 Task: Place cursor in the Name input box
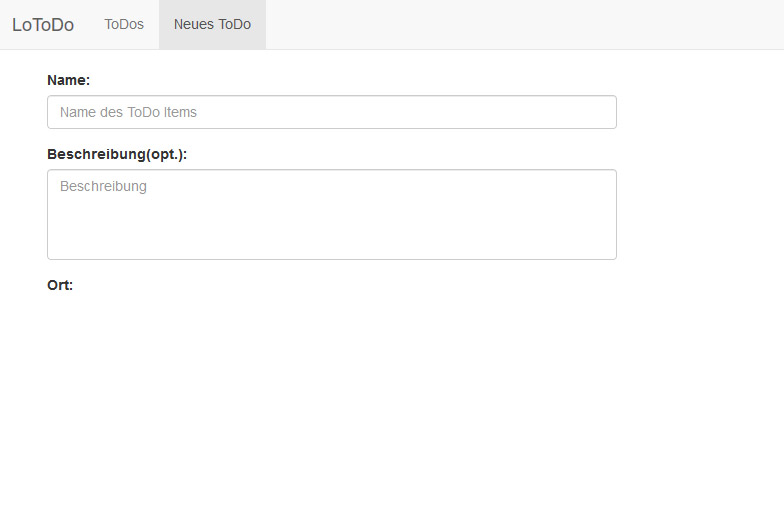point(332,112)
